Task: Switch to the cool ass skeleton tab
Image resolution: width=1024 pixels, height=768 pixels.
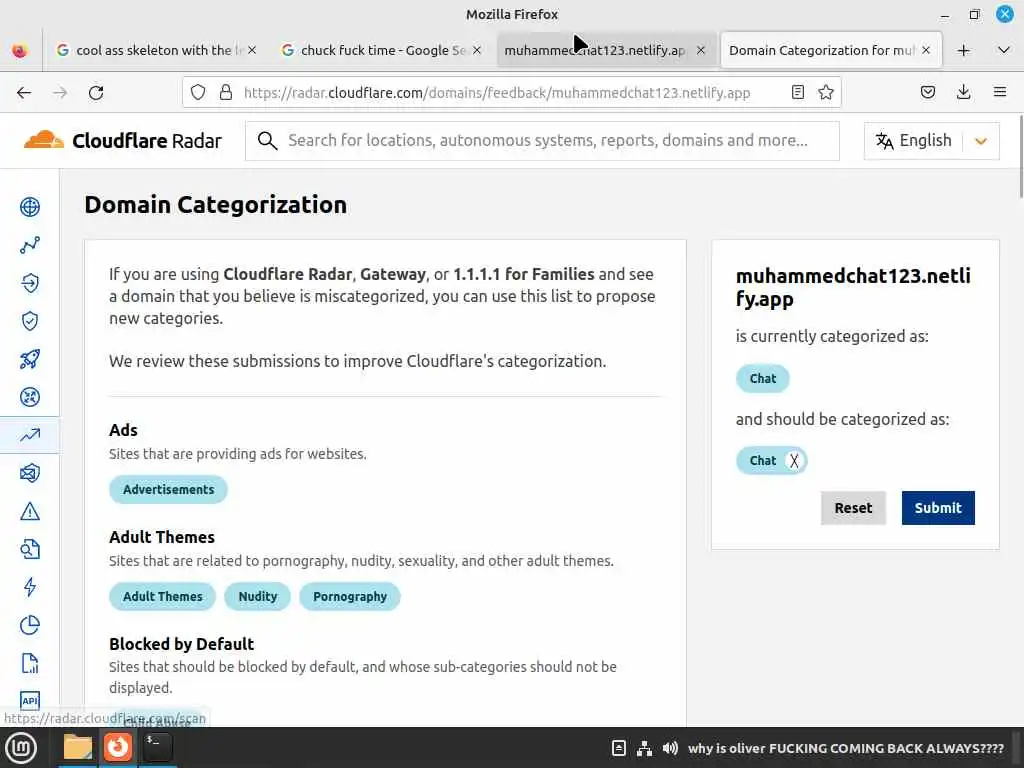Action: [x=157, y=50]
